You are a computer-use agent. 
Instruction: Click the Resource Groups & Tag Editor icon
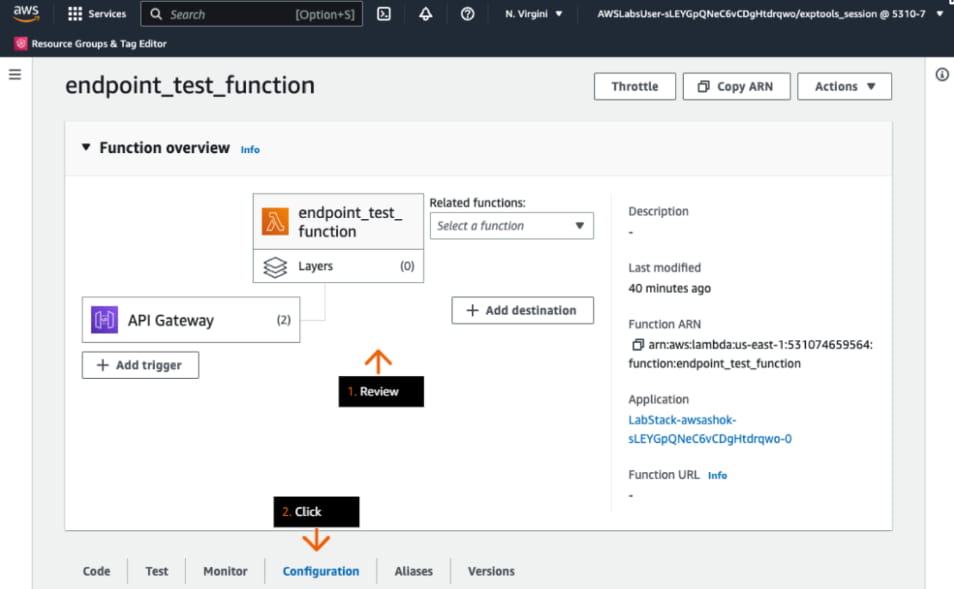click(21, 43)
